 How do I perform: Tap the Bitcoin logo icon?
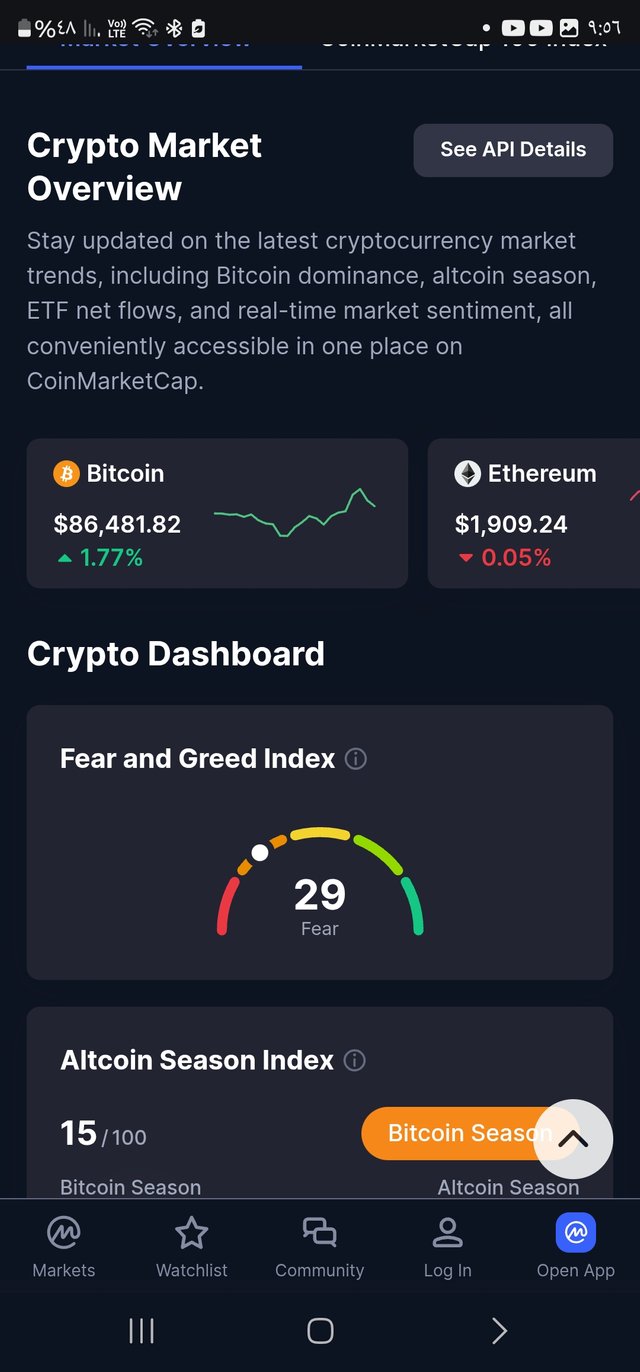coord(66,474)
